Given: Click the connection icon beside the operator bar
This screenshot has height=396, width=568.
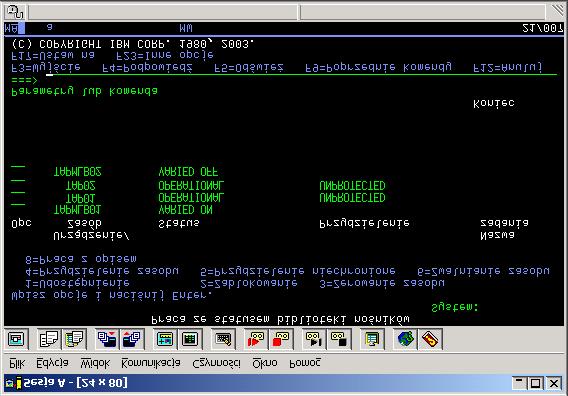Looking at the screenshot, I should click(x=15, y=12).
